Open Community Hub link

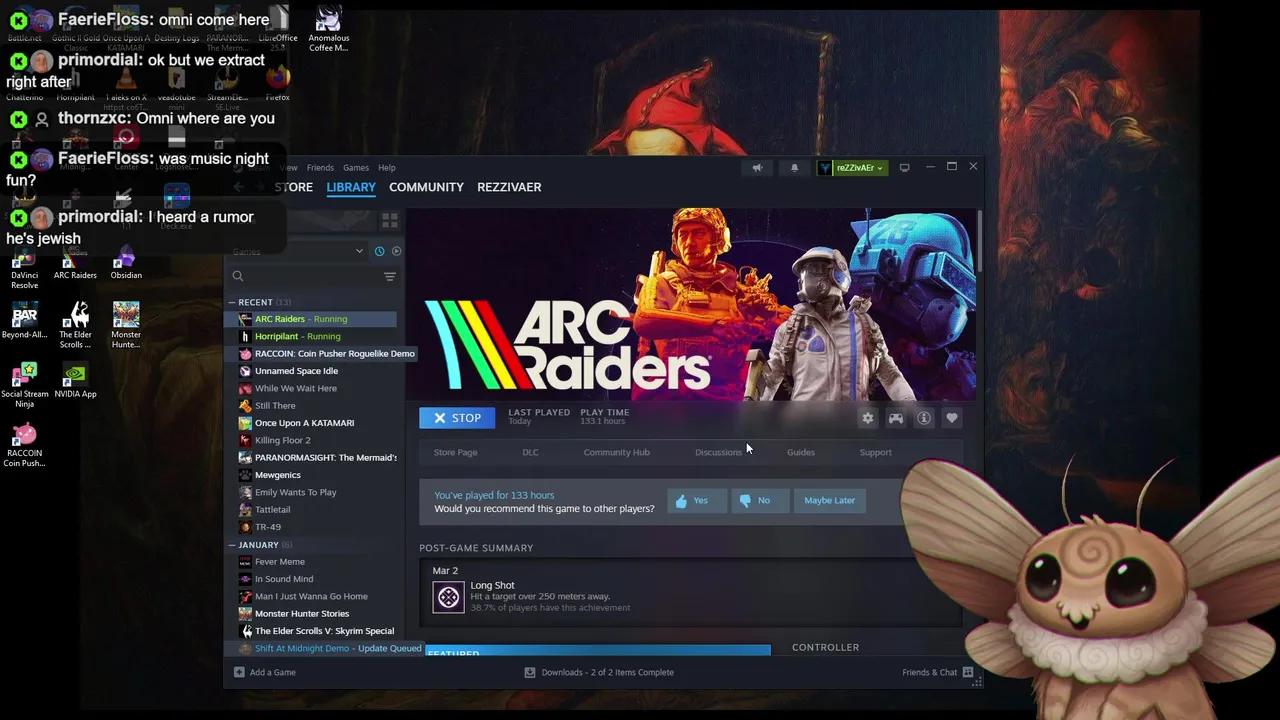click(x=616, y=452)
